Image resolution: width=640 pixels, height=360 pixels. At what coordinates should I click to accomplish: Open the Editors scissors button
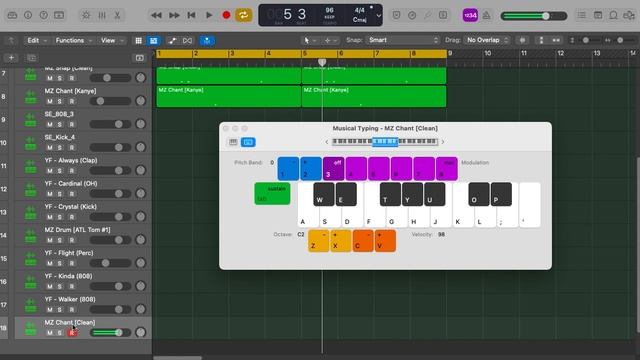pyautogui.click(x=117, y=16)
